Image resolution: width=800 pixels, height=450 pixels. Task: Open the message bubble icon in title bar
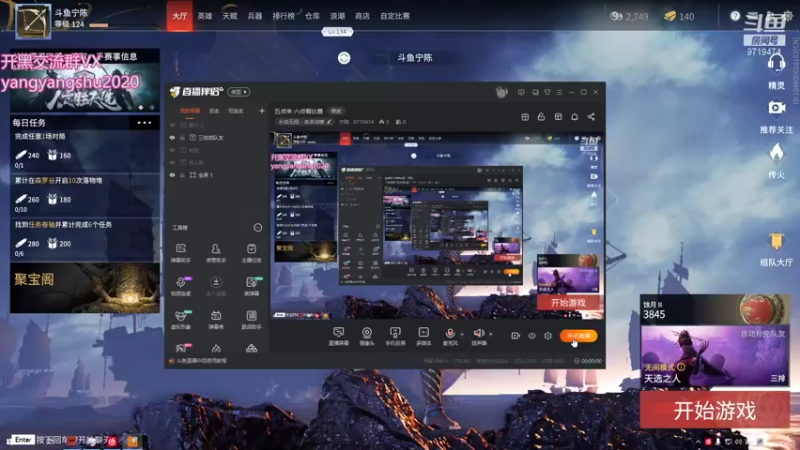(521, 92)
